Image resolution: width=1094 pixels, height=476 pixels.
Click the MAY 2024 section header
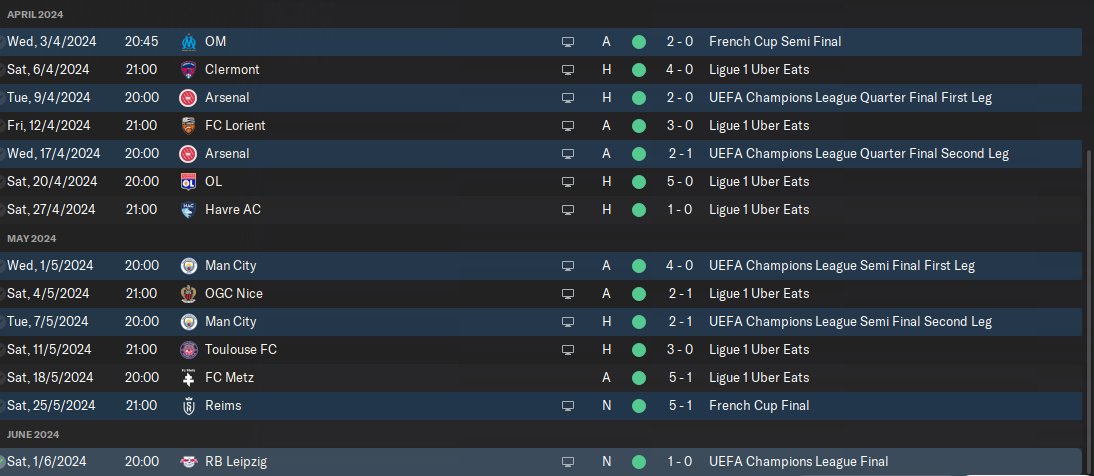[x=31, y=239]
